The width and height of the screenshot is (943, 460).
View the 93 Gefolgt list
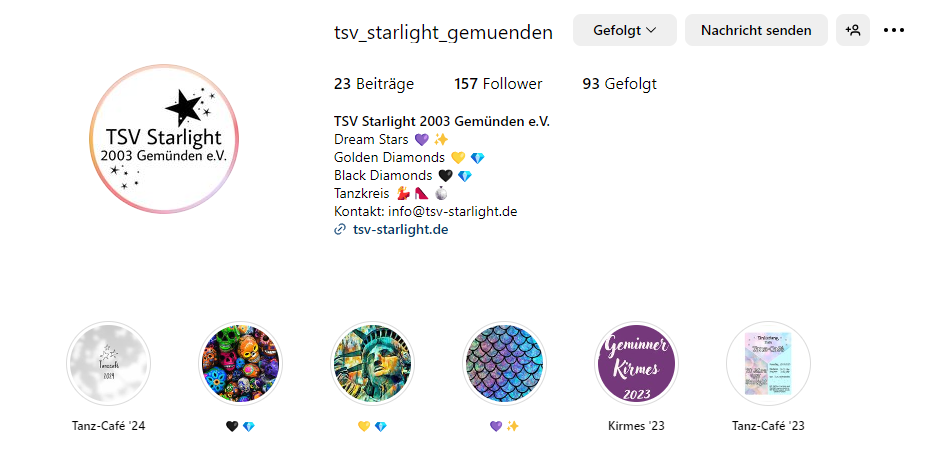619,84
